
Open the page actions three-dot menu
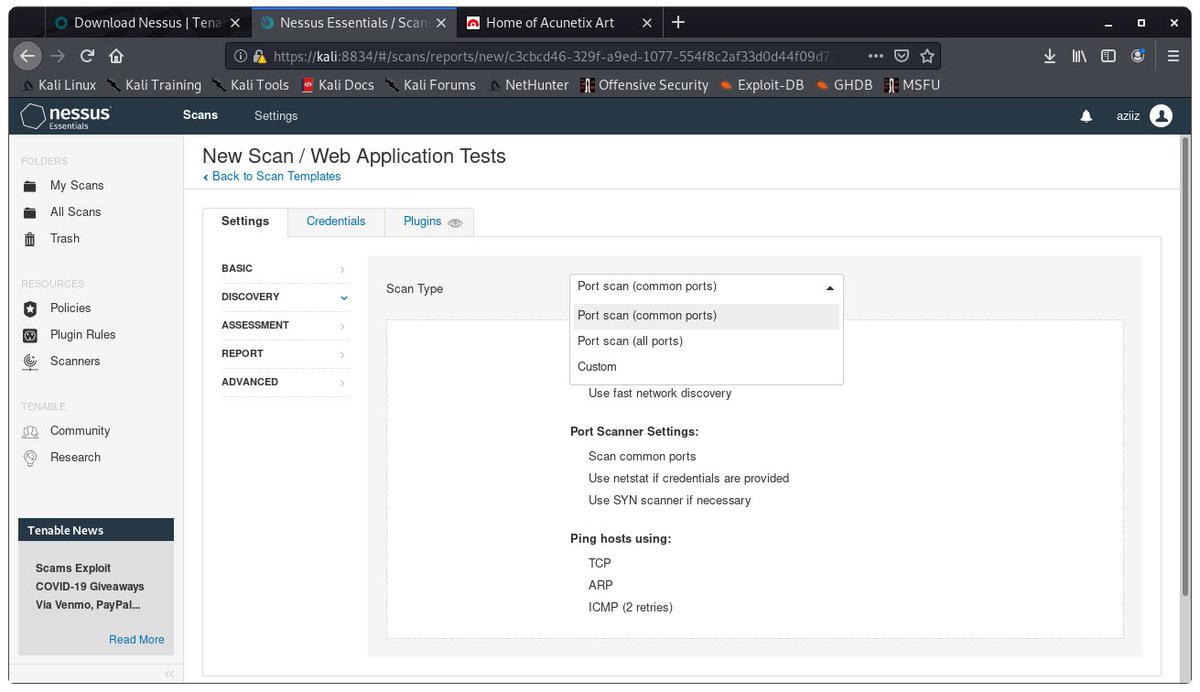click(875, 57)
